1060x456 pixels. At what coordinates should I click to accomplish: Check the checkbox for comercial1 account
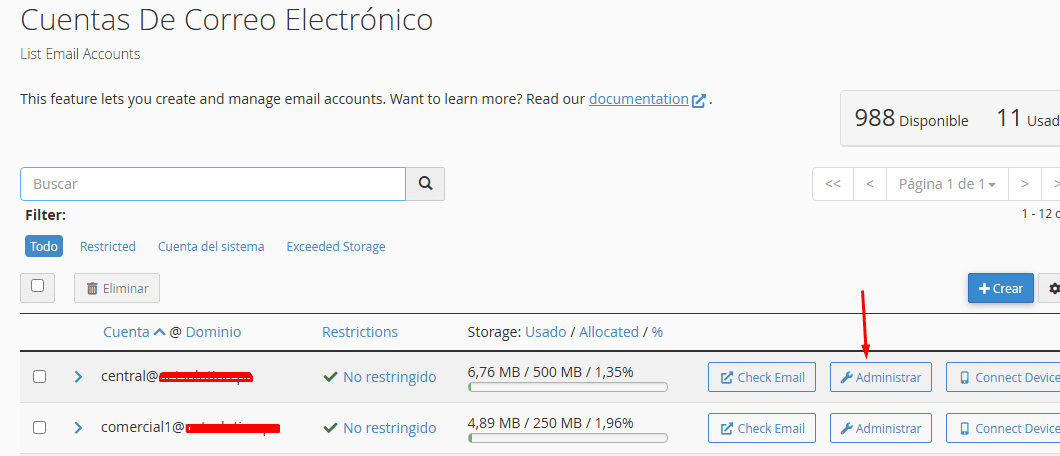40,428
